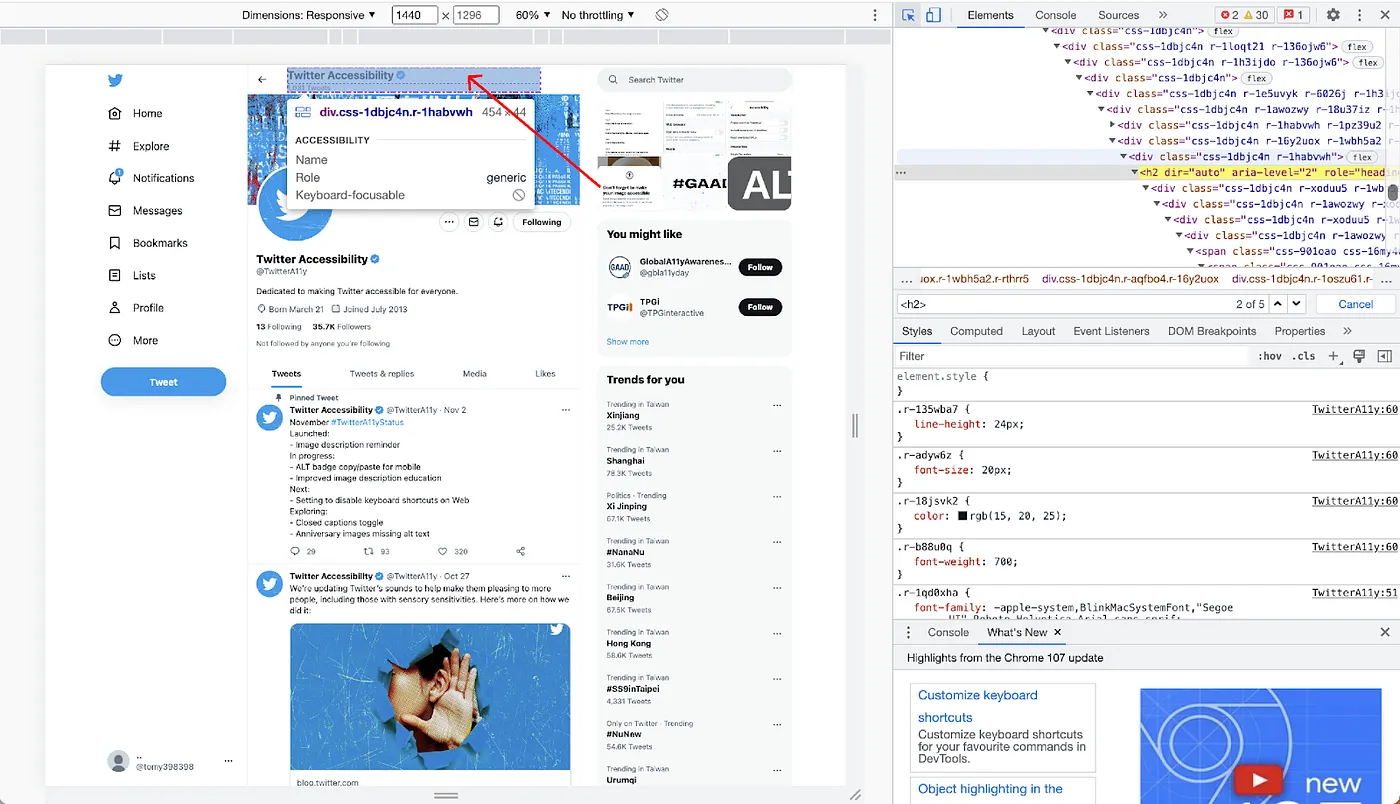Open Notifications in the Twitter sidebar
1400x804 pixels.
coord(151,178)
